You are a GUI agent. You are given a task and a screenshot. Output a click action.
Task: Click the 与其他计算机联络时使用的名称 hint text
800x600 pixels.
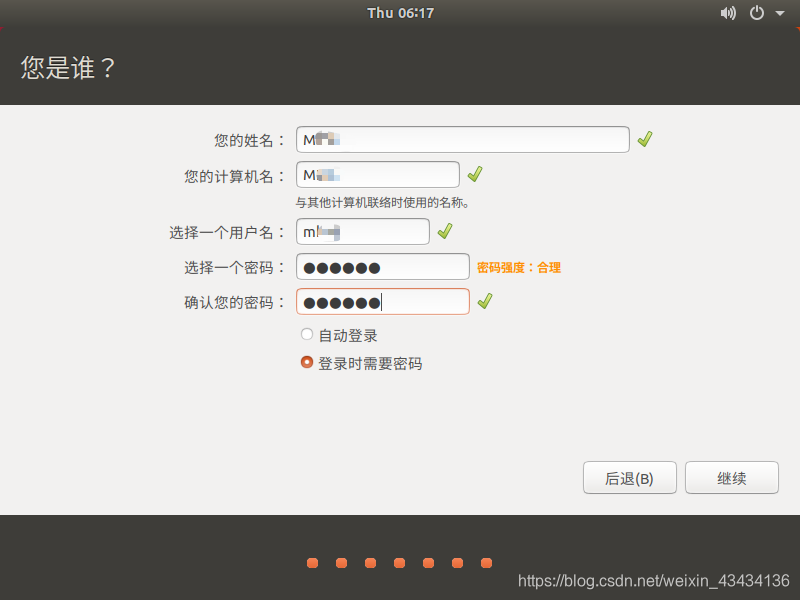point(382,203)
